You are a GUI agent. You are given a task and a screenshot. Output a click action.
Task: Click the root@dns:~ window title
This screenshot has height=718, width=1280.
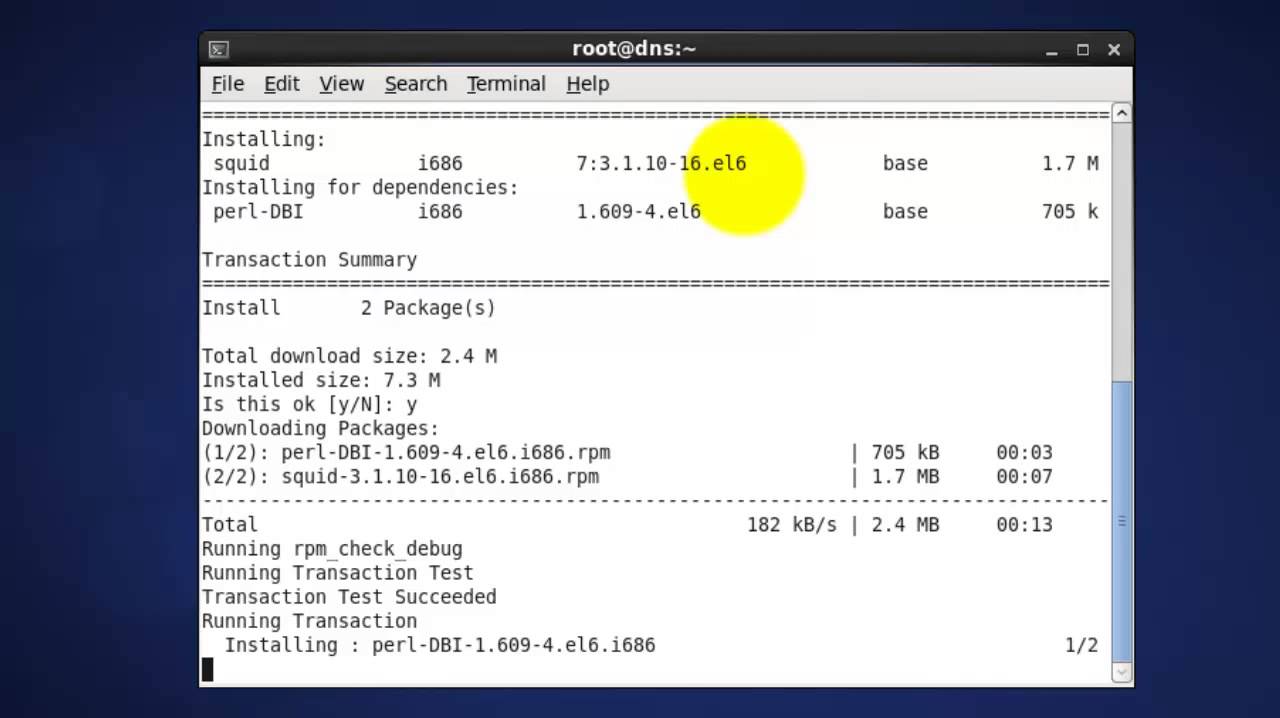tap(634, 48)
